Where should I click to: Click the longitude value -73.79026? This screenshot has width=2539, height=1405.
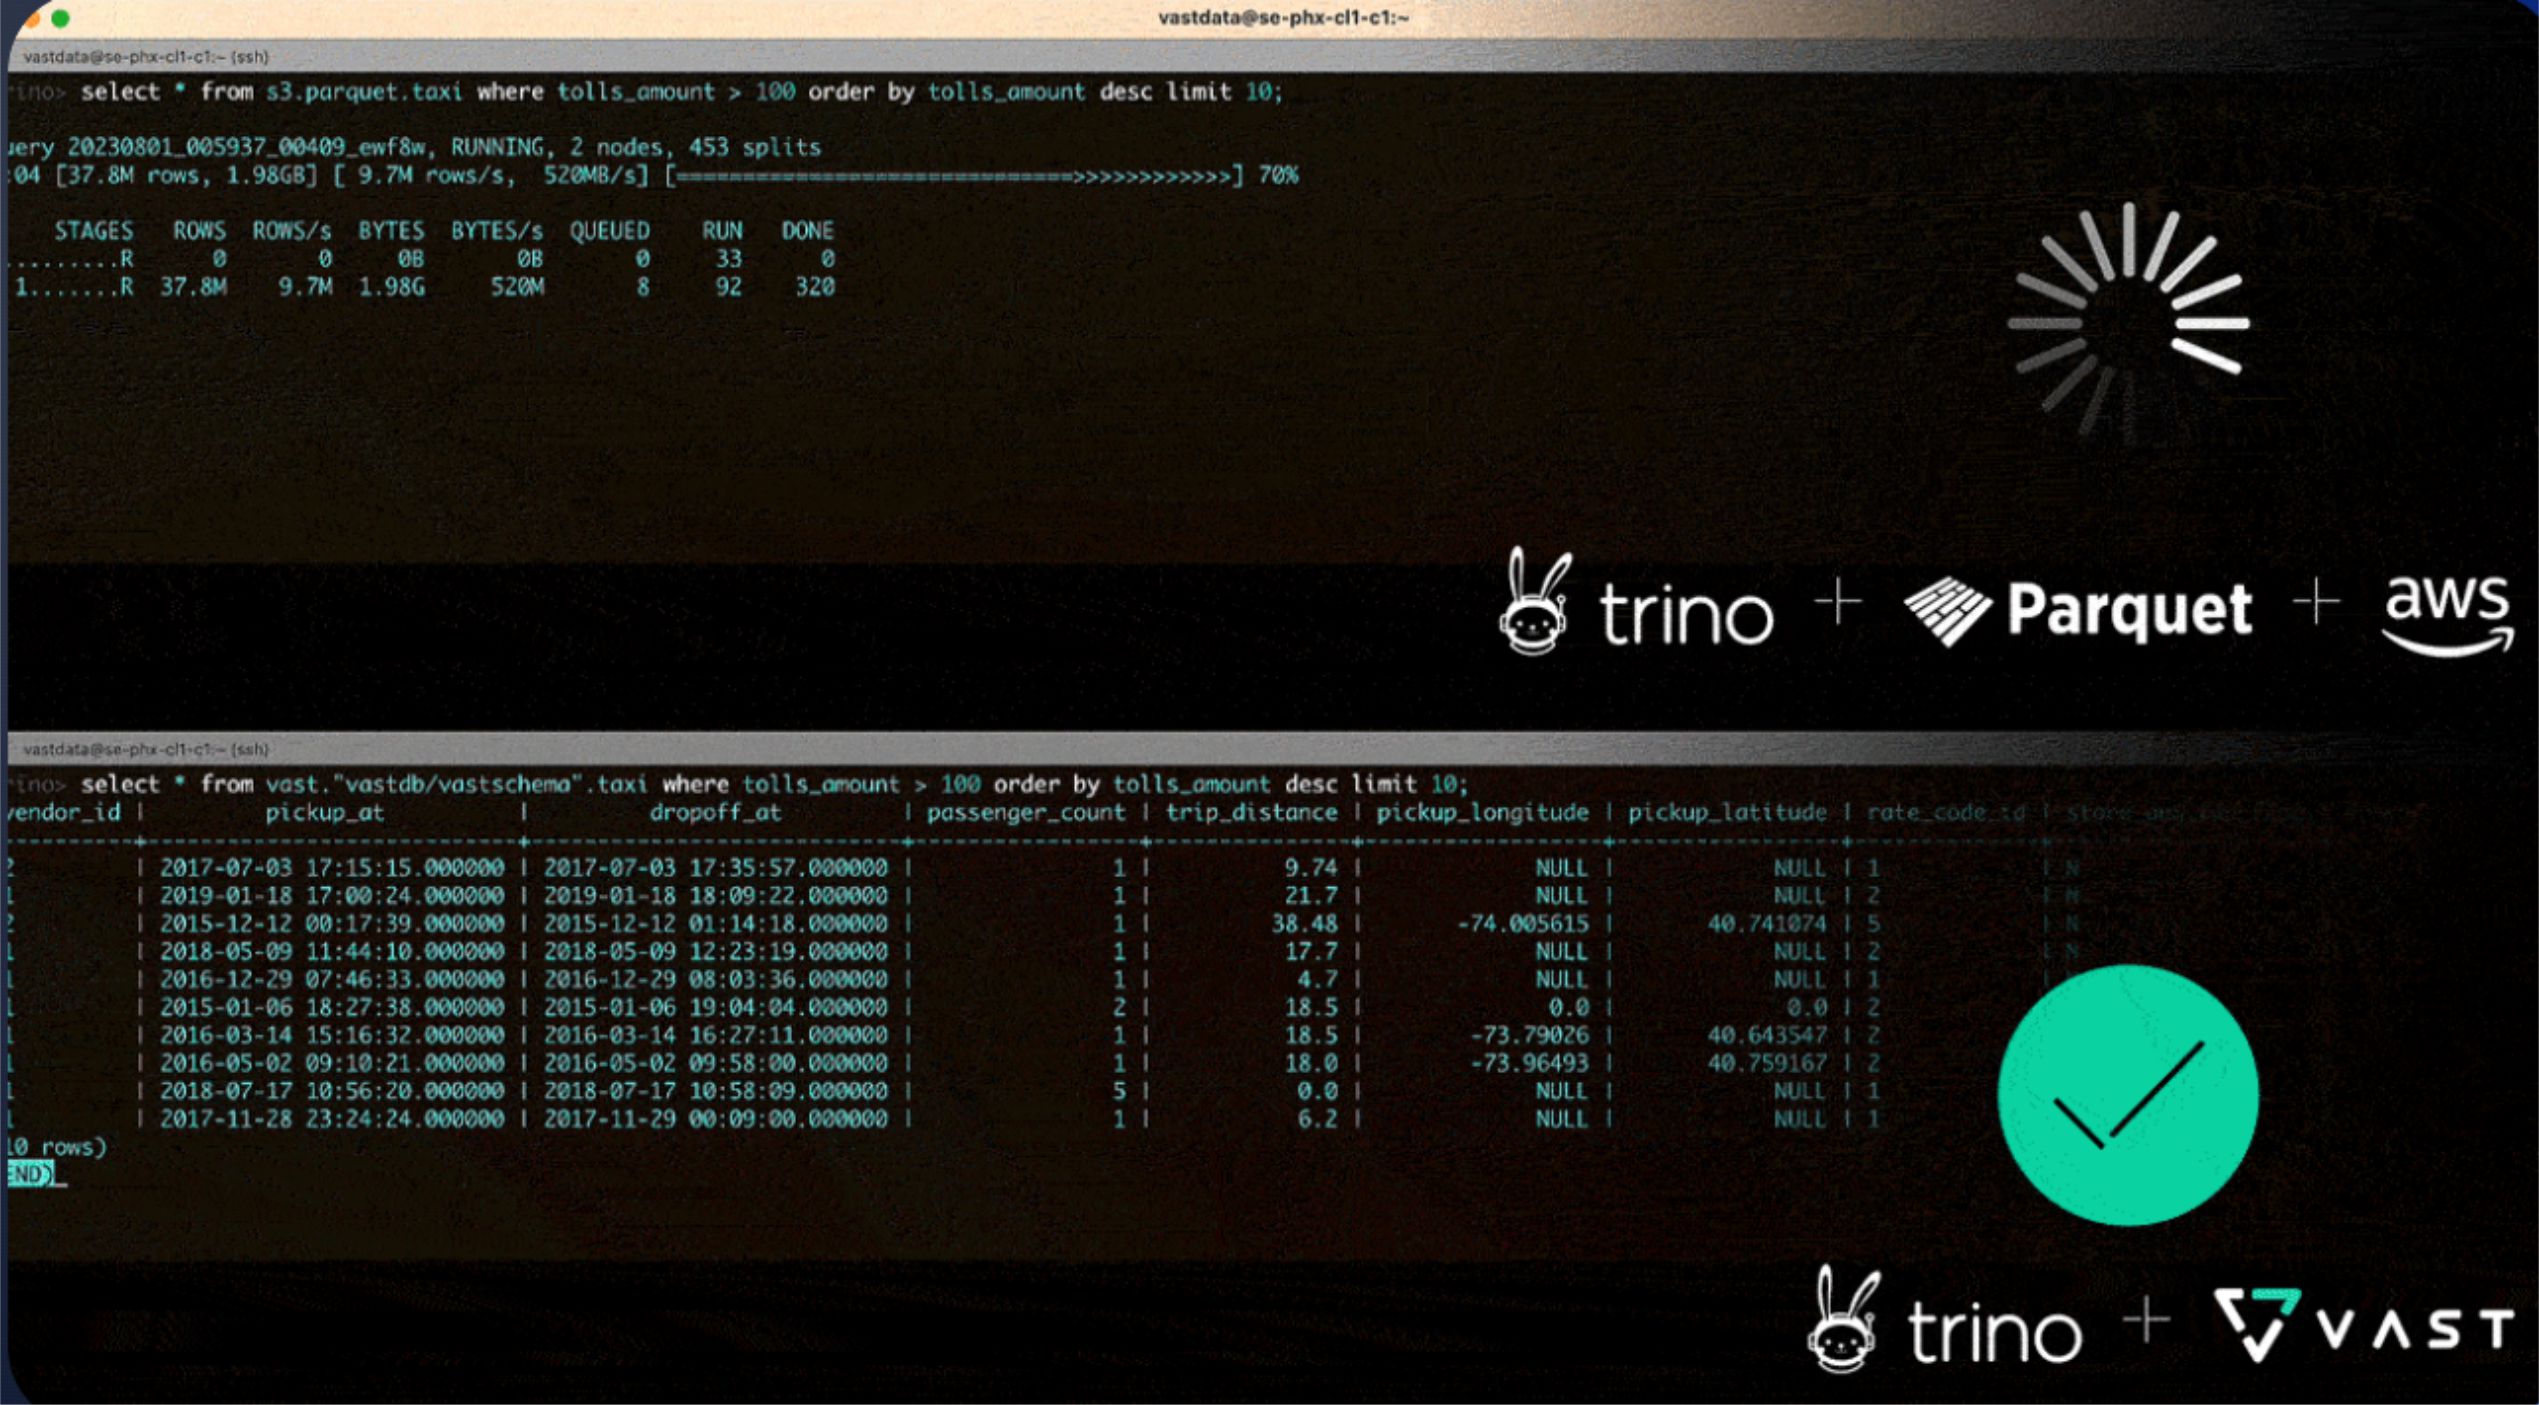pyautogui.click(x=1529, y=1036)
